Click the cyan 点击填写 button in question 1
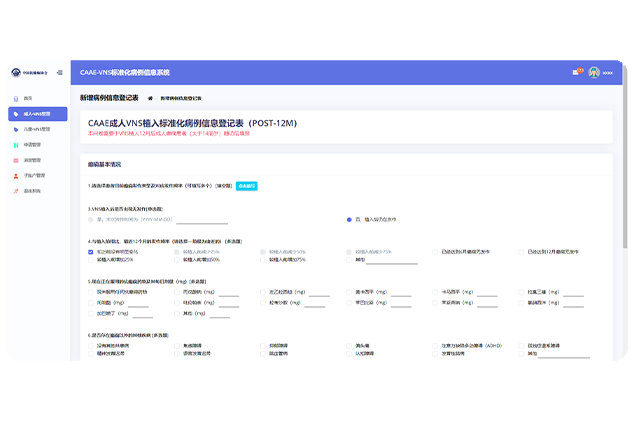Image resolution: width=633 pixels, height=421 pixels. tap(247, 186)
